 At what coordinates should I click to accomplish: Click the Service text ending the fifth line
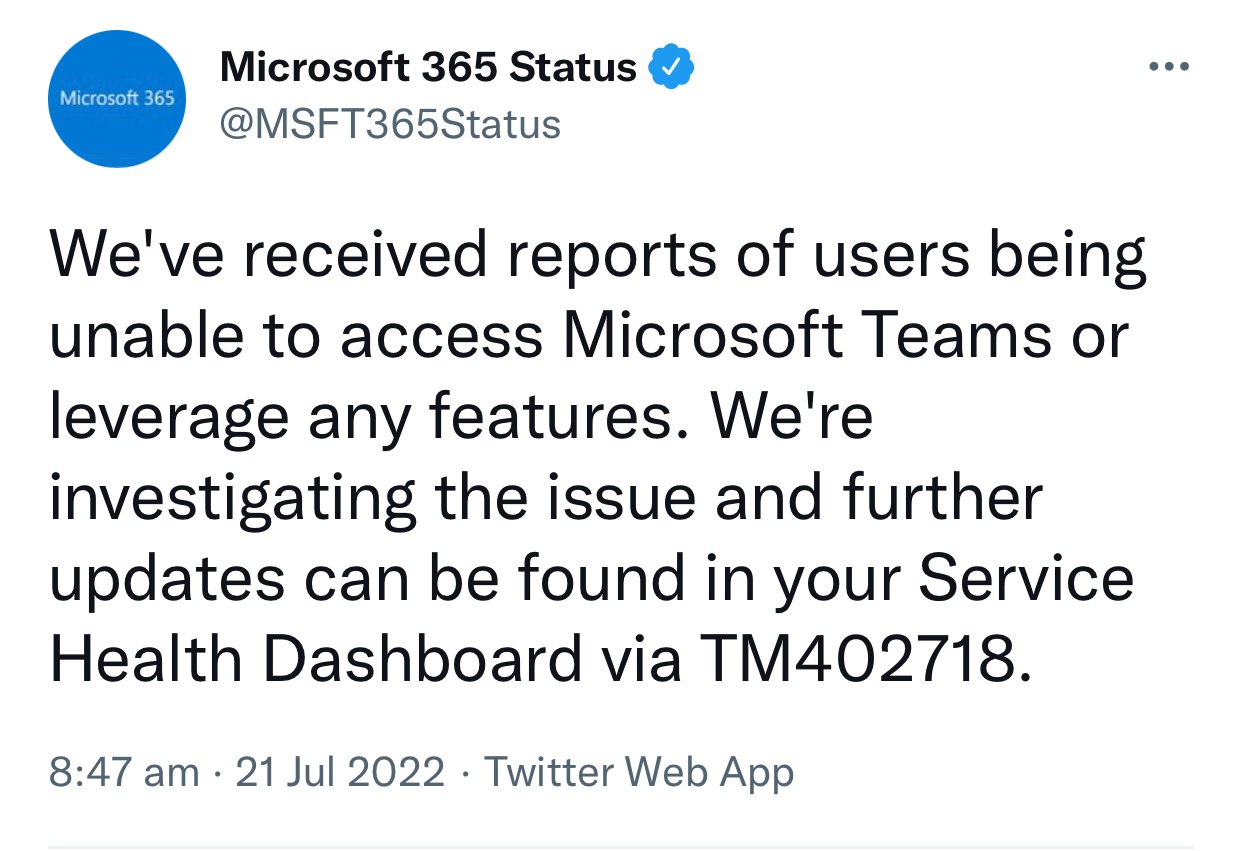point(1026,579)
